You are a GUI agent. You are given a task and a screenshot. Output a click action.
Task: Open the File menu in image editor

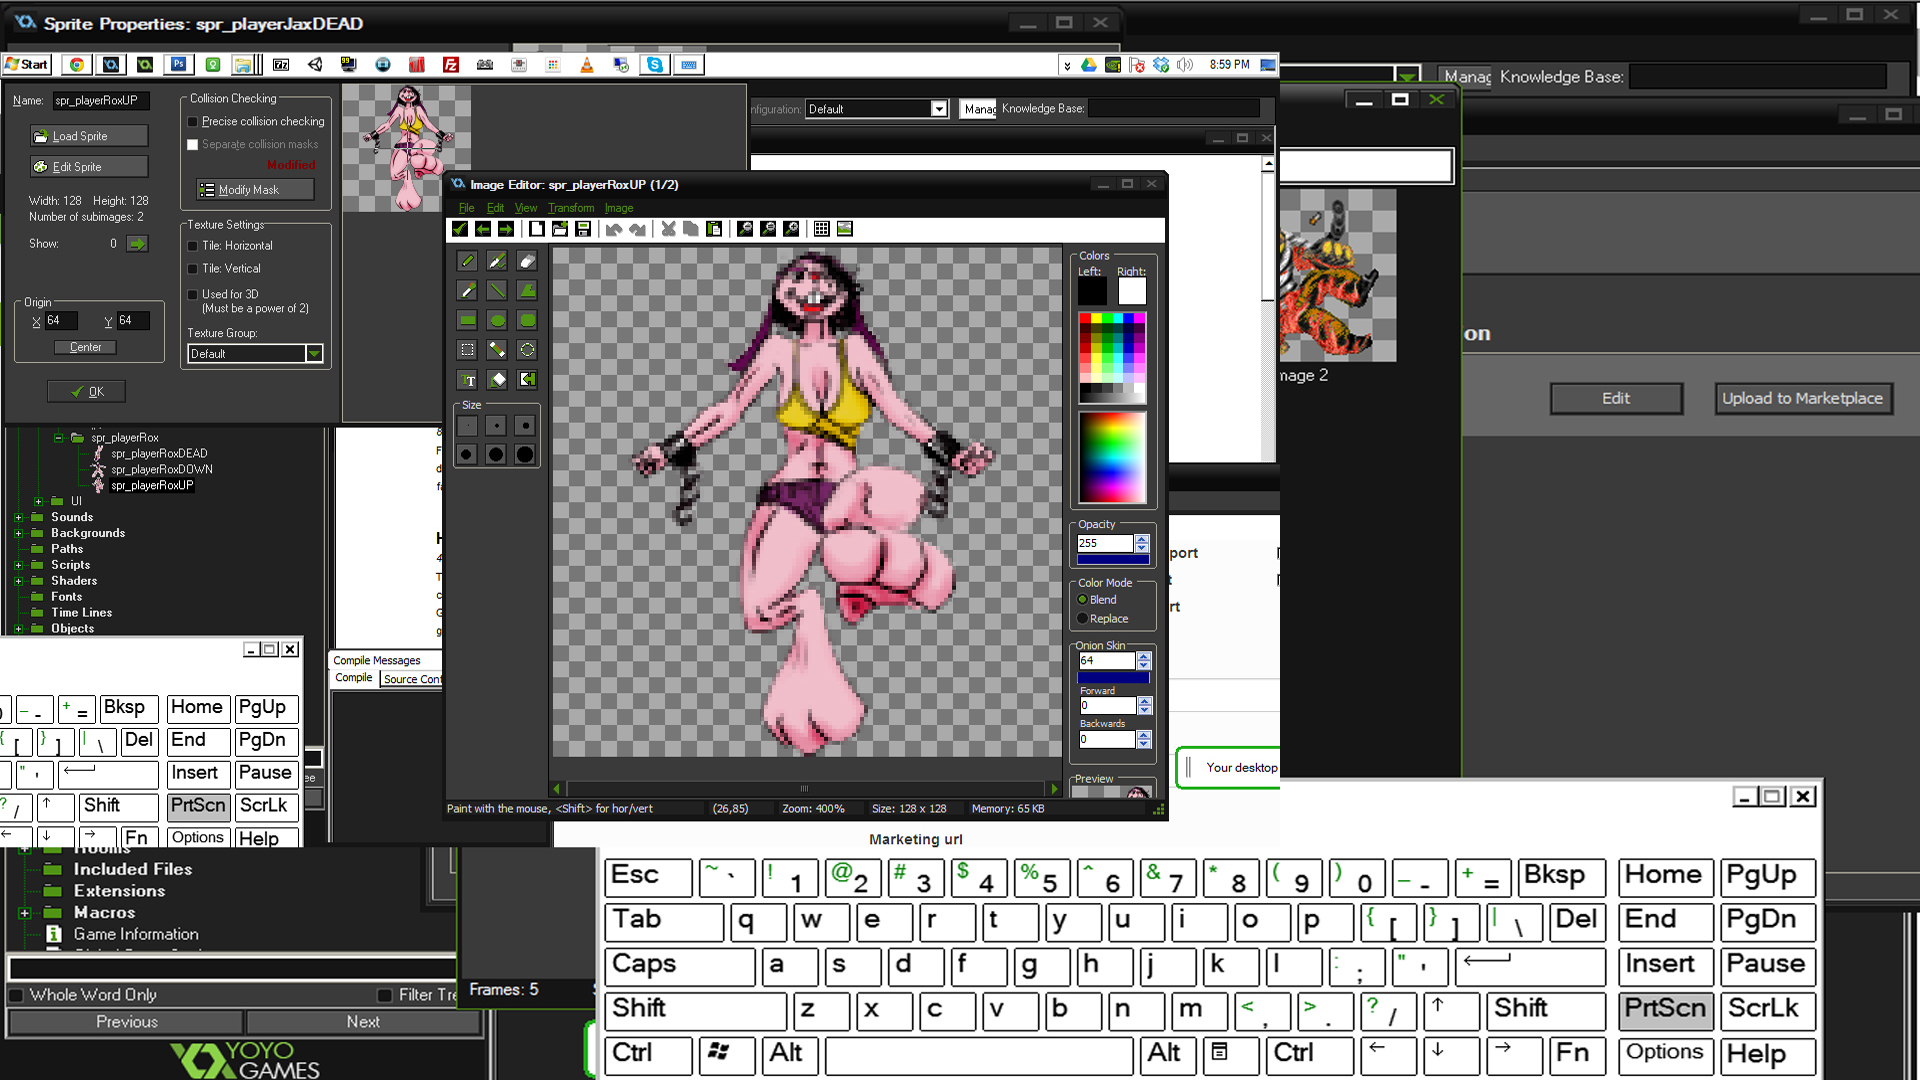click(x=465, y=207)
